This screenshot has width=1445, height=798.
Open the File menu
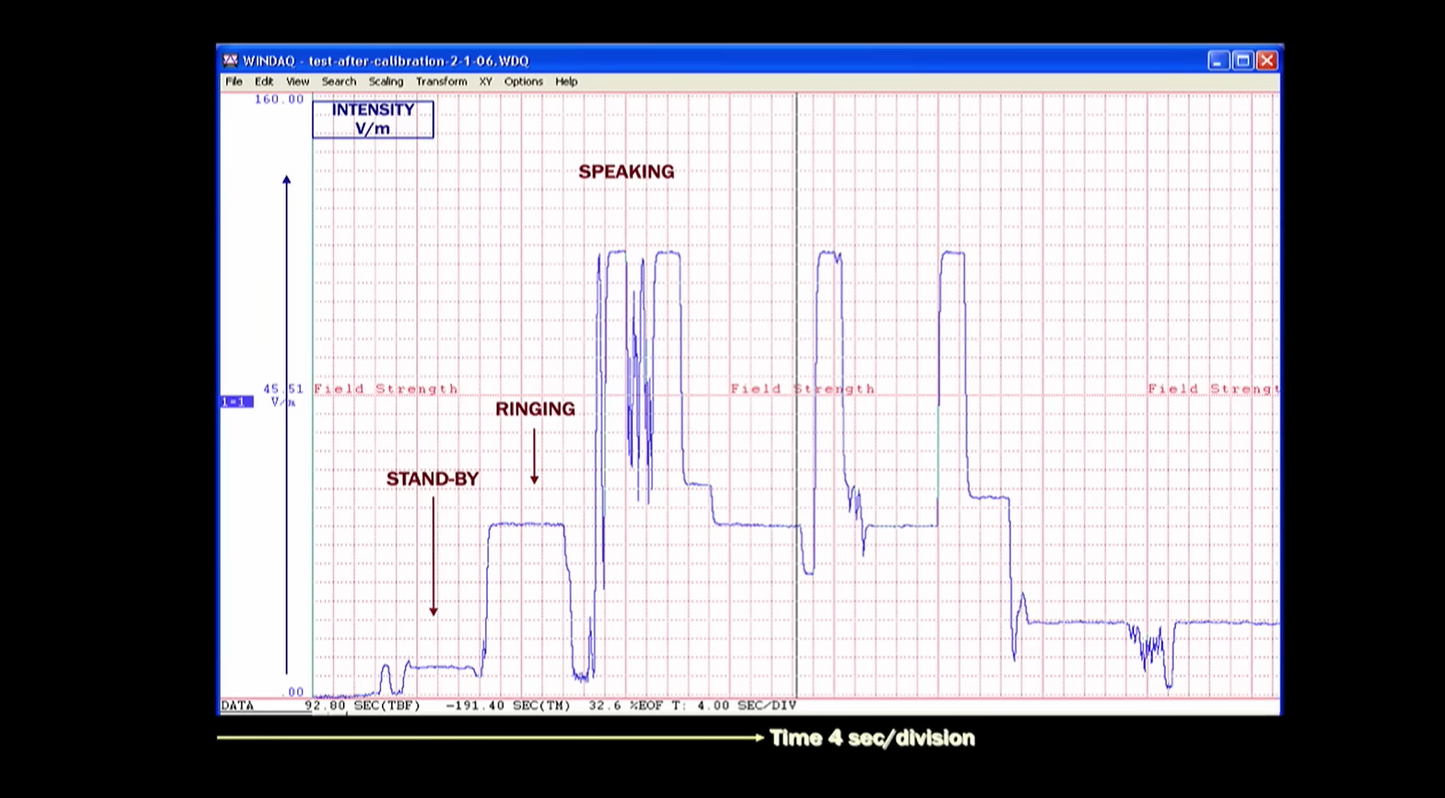point(233,81)
